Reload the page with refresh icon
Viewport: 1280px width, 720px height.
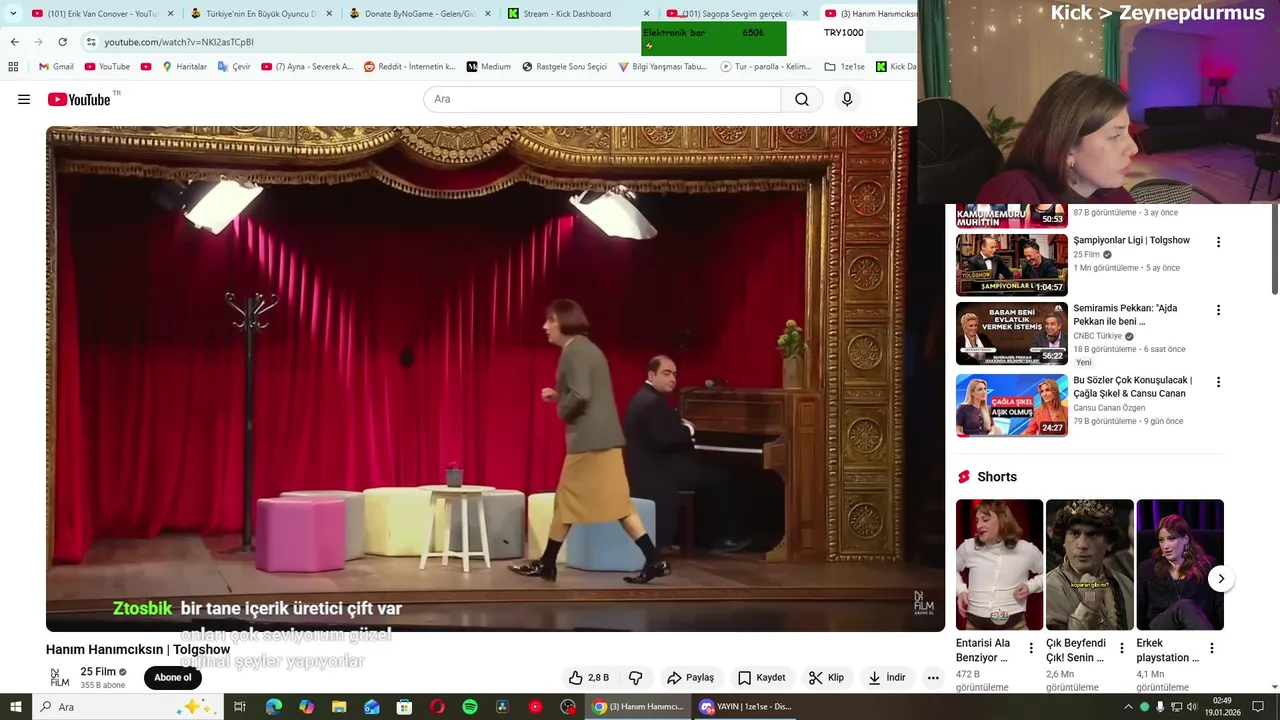pyautogui.click(x=62, y=42)
